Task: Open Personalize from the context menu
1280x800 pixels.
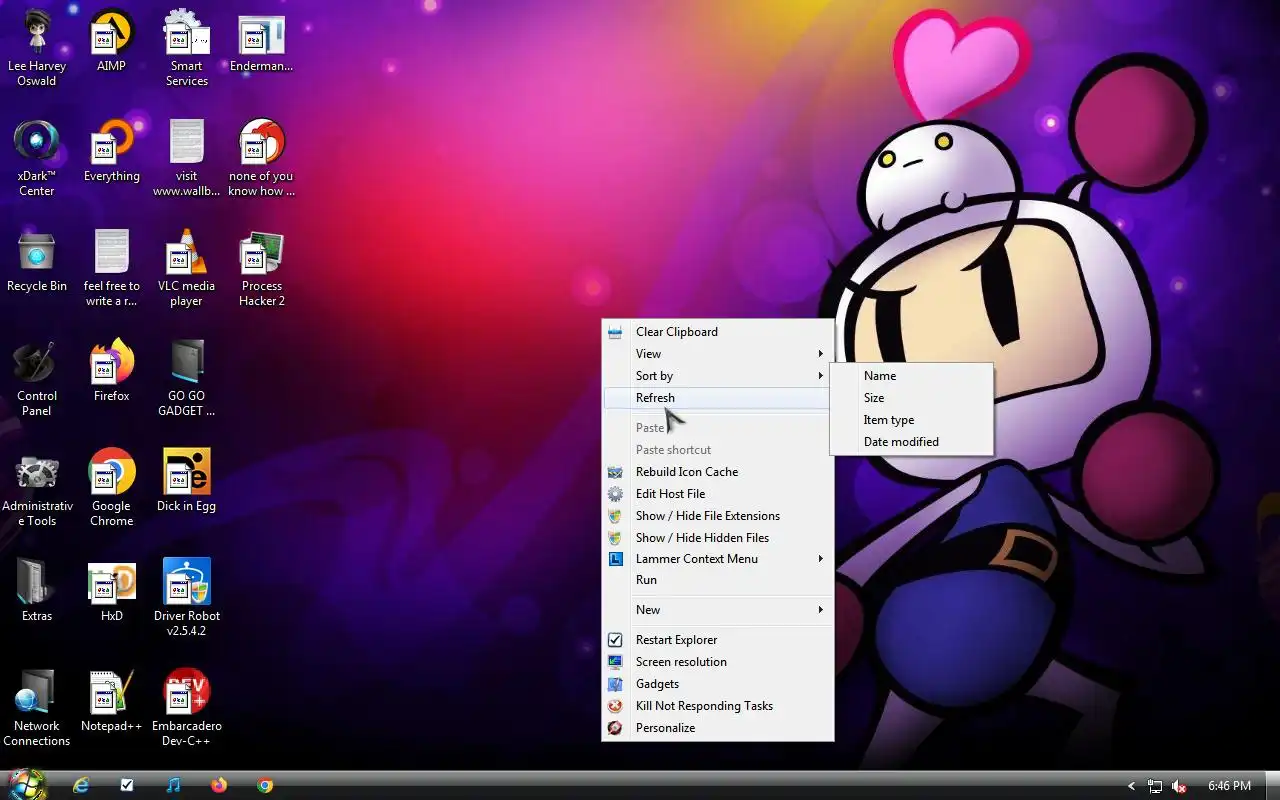Action: tap(718, 728)
